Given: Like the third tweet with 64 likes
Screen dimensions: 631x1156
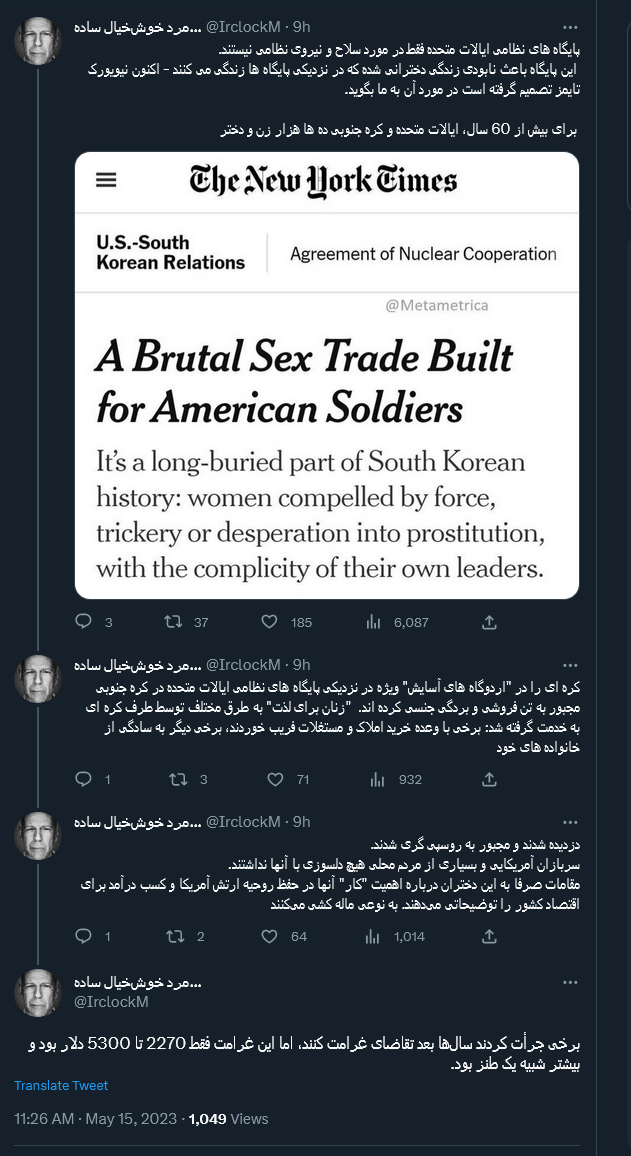Looking at the screenshot, I should pos(269,936).
